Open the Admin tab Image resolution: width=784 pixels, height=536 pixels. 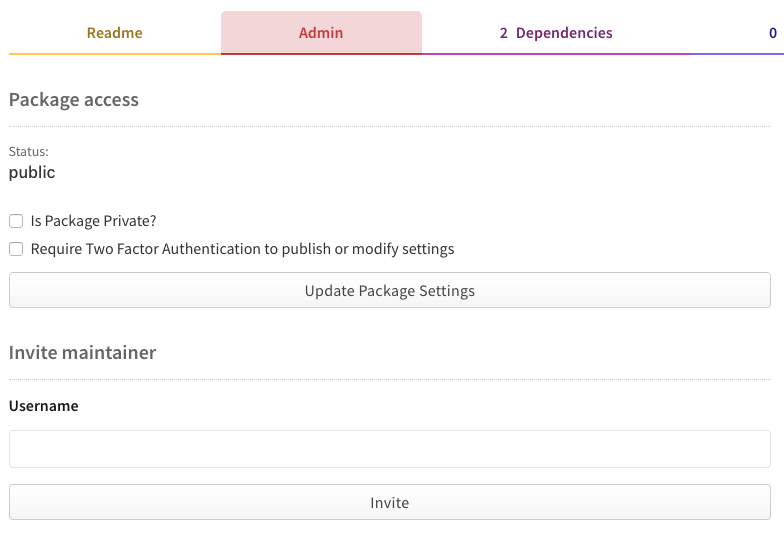coord(321,33)
